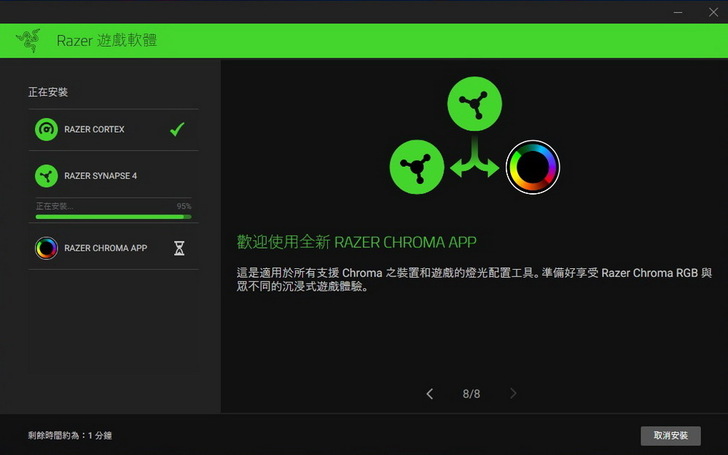Click the green split arrow in illustration

pyautogui.click(x=474, y=156)
